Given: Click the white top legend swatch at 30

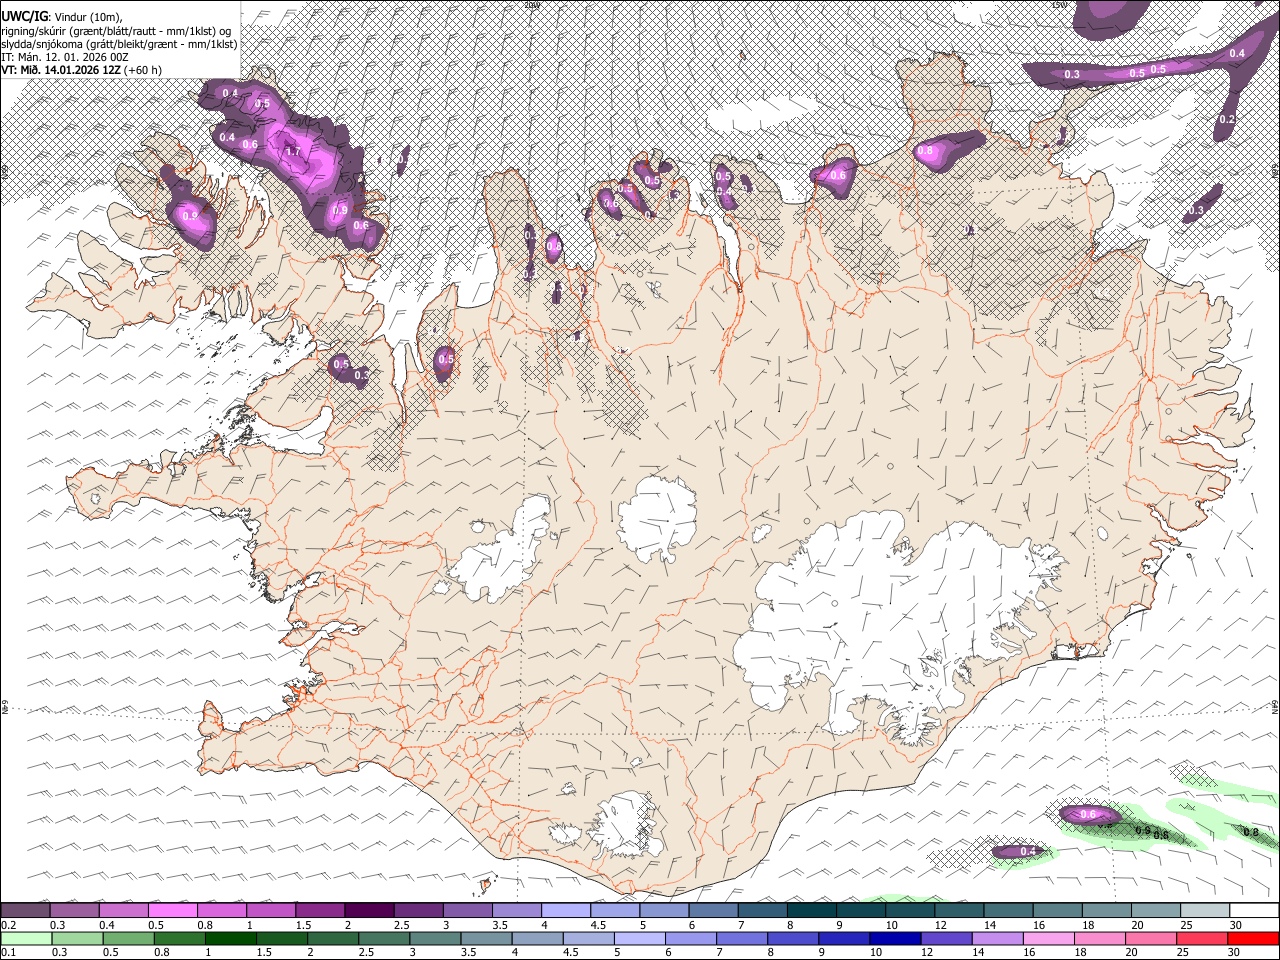Looking at the screenshot, I should tap(1254, 910).
